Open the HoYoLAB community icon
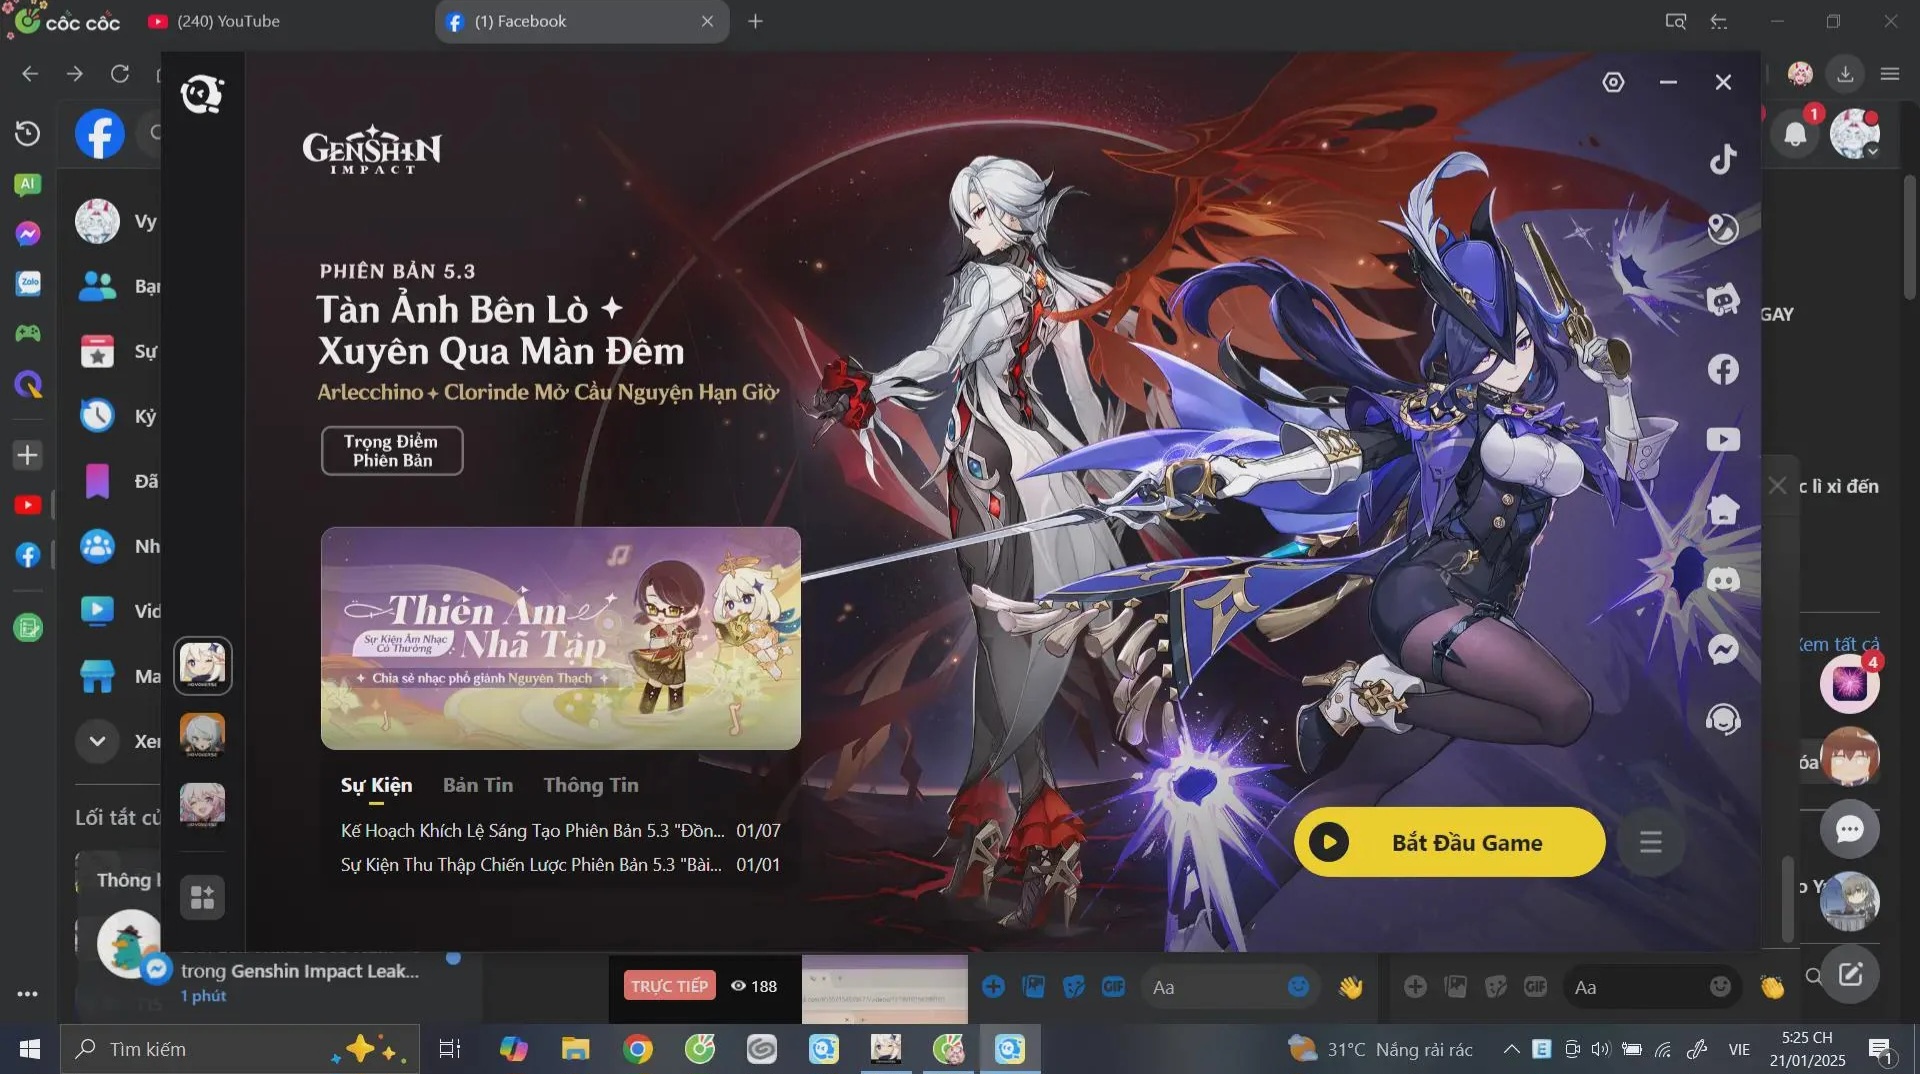This screenshot has width=1920, height=1074. click(1723, 299)
